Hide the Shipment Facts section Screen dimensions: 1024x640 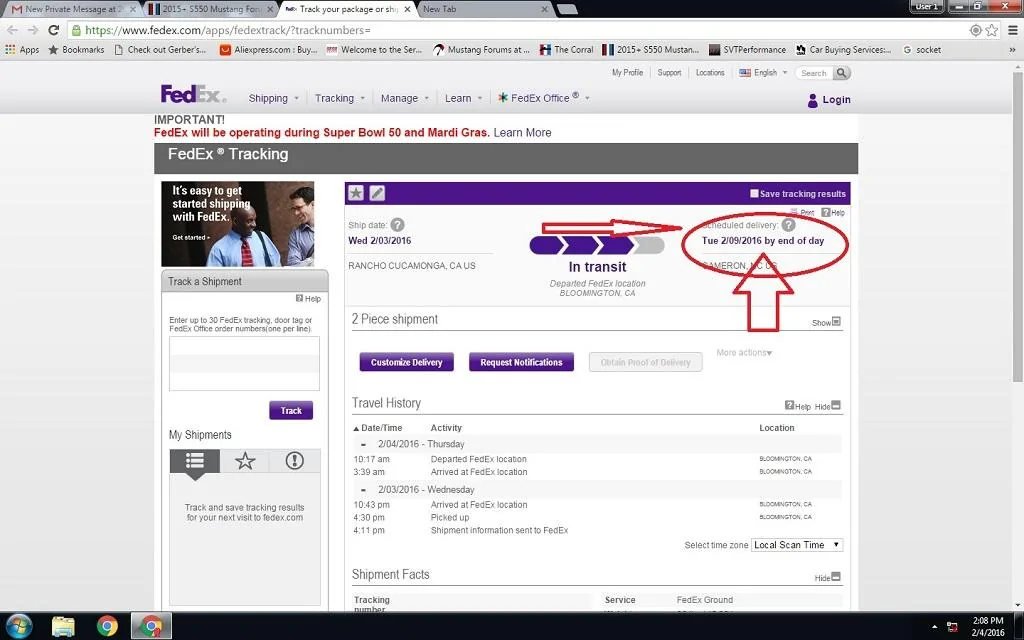coord(828,577)
